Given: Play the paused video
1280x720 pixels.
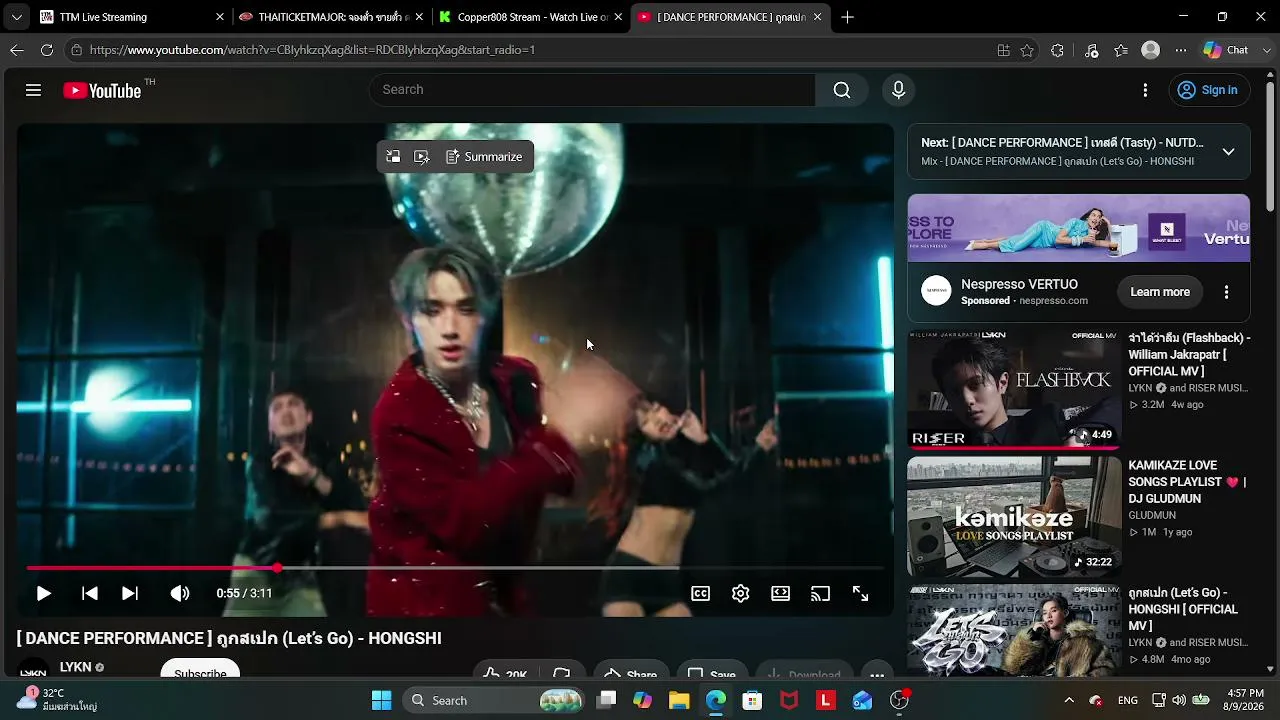Looking at the screenshot, I should click(x=43, y=593).
